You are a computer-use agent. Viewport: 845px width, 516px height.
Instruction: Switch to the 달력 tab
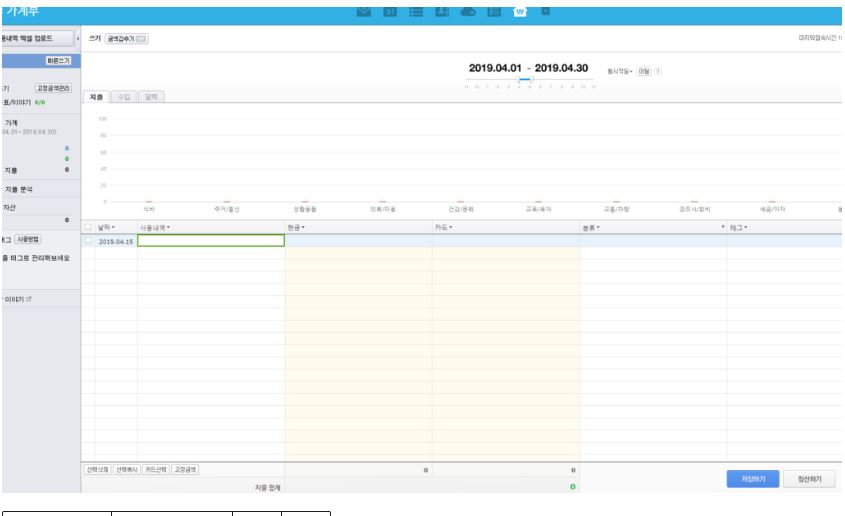[x=151, y=97]
